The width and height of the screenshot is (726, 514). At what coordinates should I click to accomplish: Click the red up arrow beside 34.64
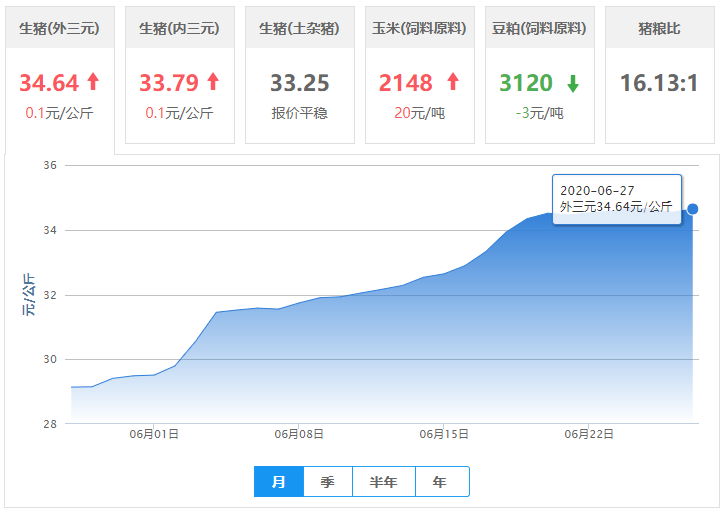[93, 82]
